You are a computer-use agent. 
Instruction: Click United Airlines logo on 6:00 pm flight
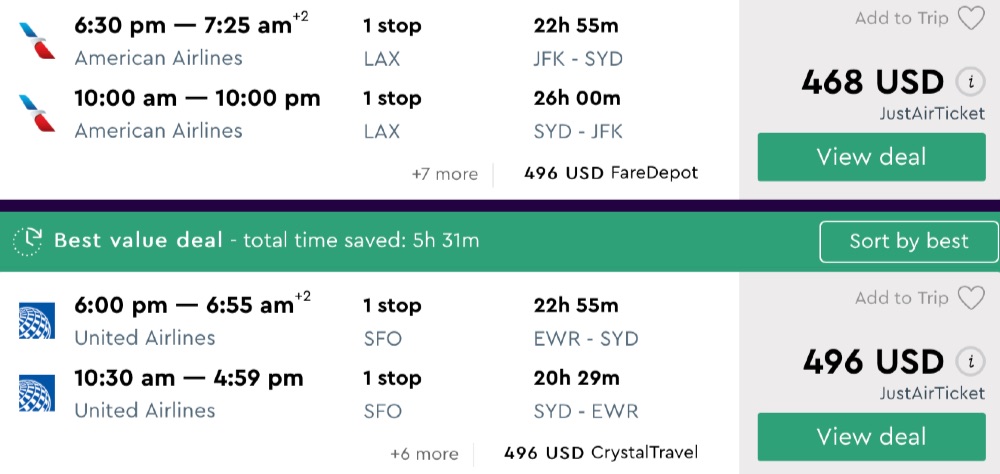37,321
